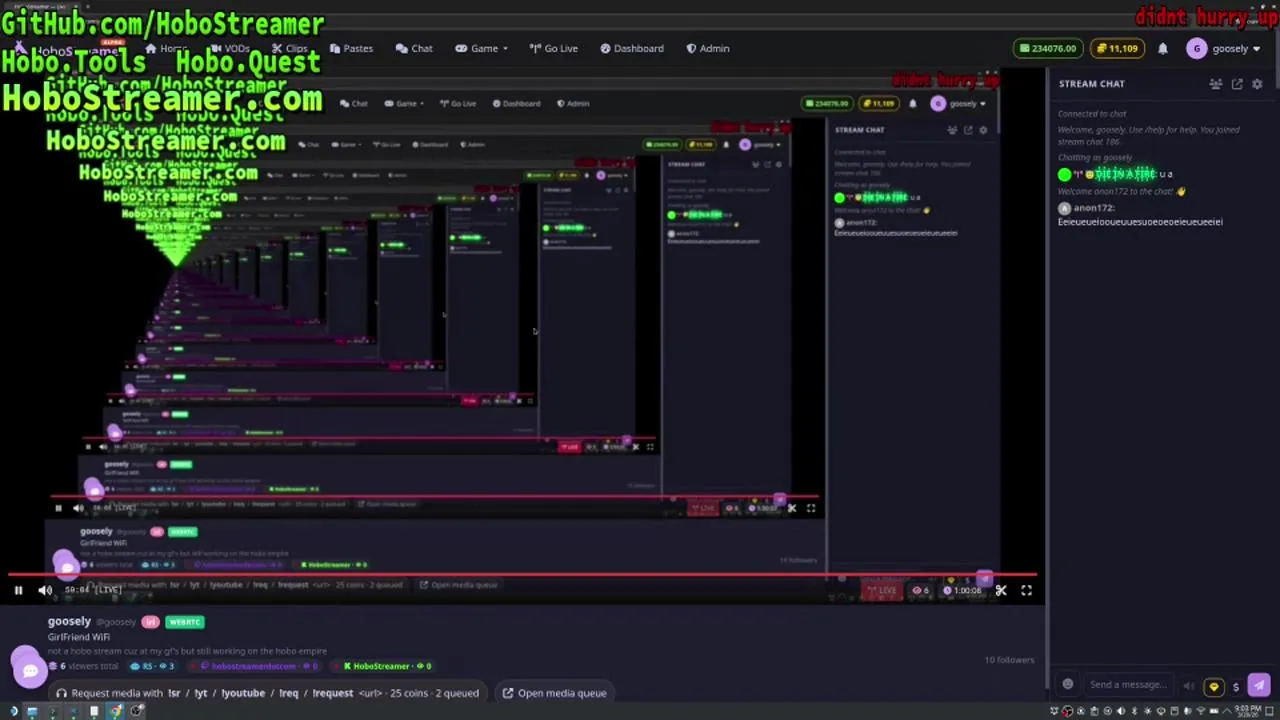
Task: Open the notifications bell
Action: [x=1163, y=48]
